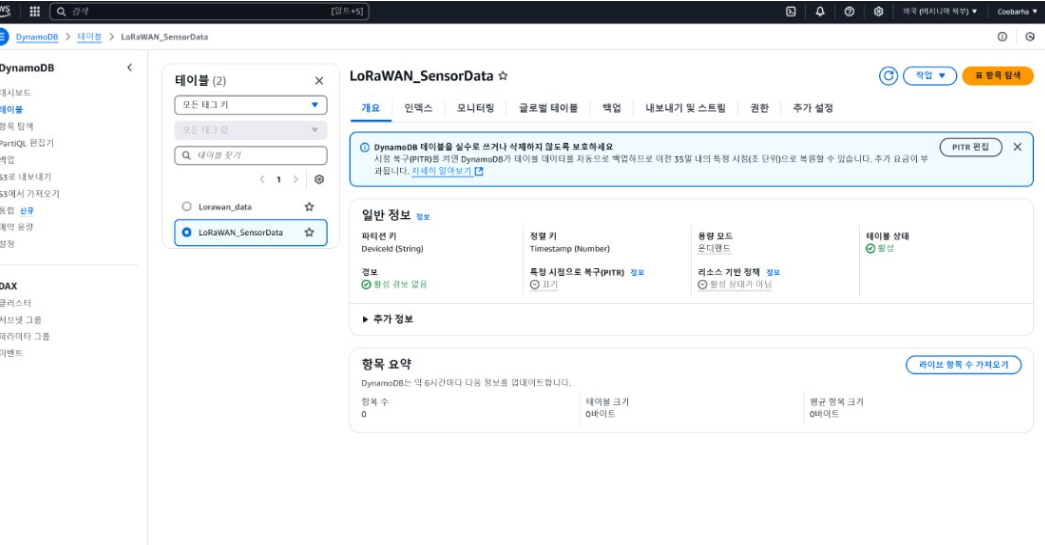Open table list preferences gear
1045x545 pixels.
[319, 179]
